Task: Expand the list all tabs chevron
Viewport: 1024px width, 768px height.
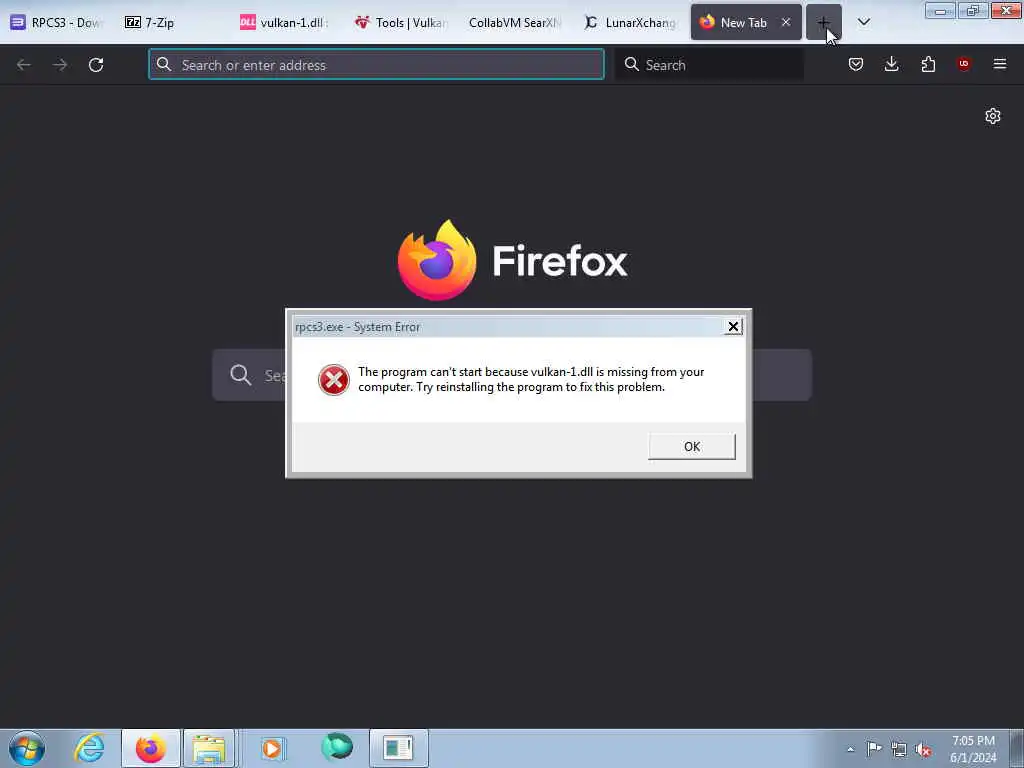Action: pyautogui.click(x=863, y=22)
